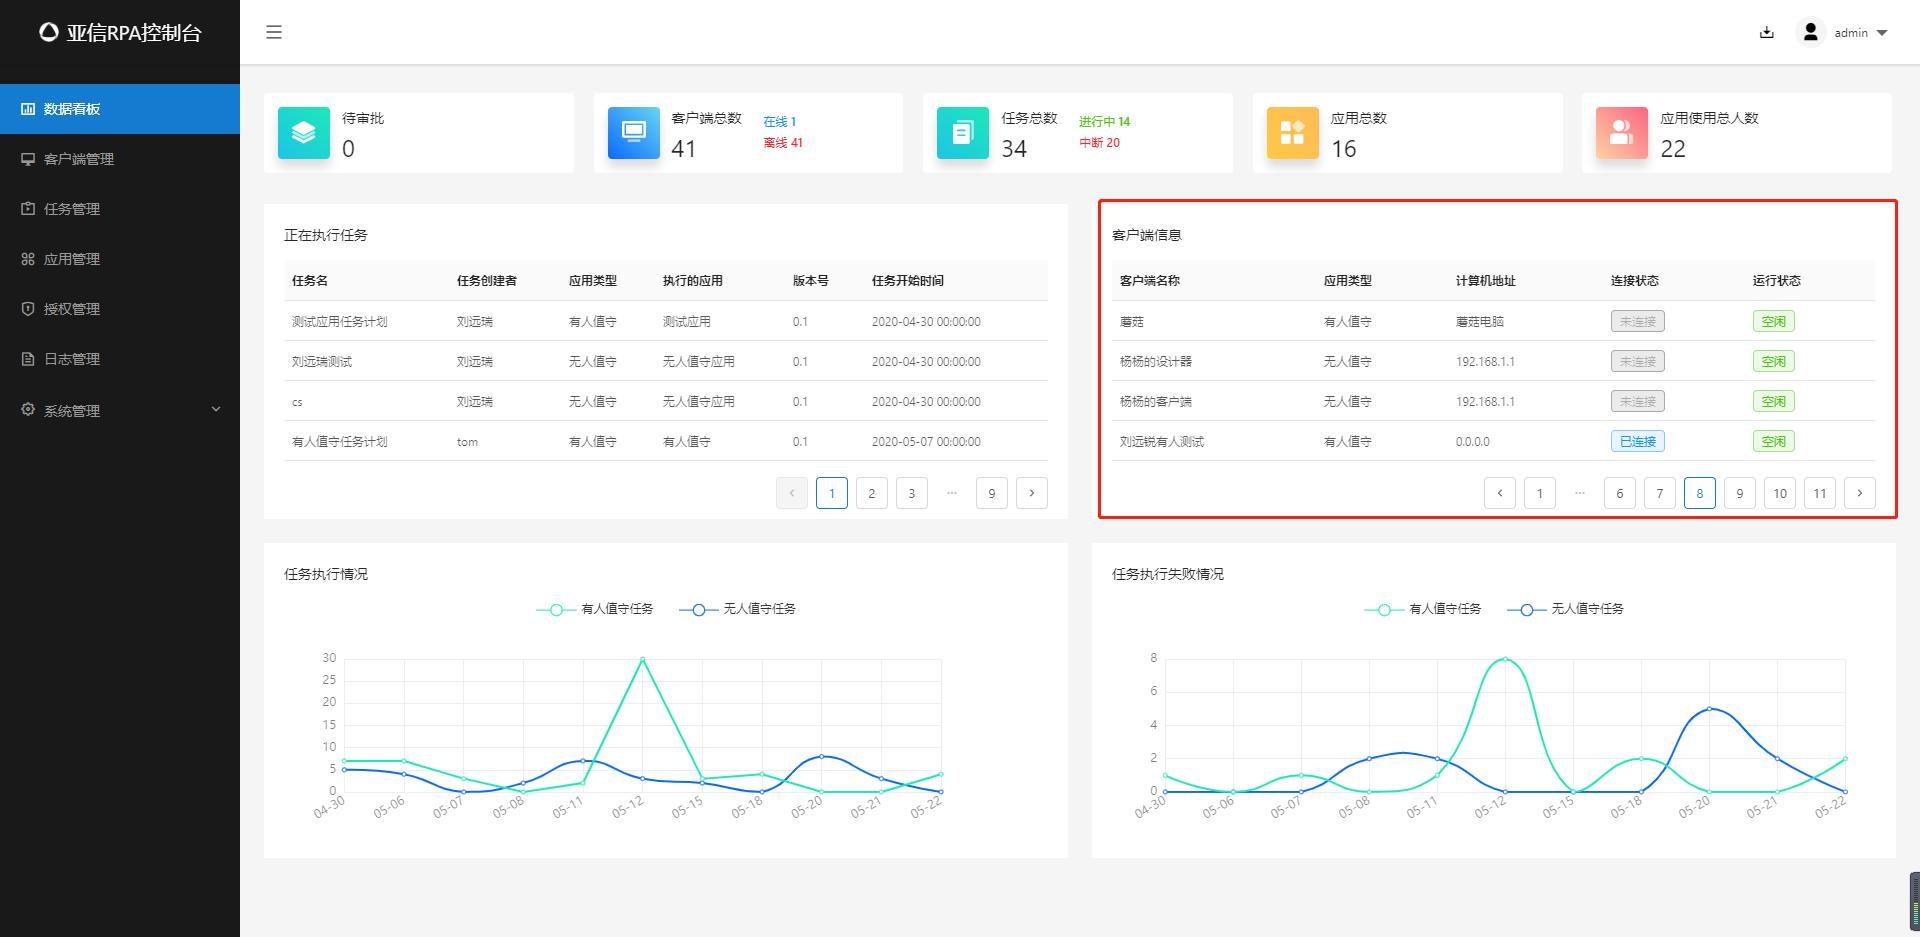Open 授权管理 in the sidebar
This screenshot has height=937, width=1920.
click(120, 309)
